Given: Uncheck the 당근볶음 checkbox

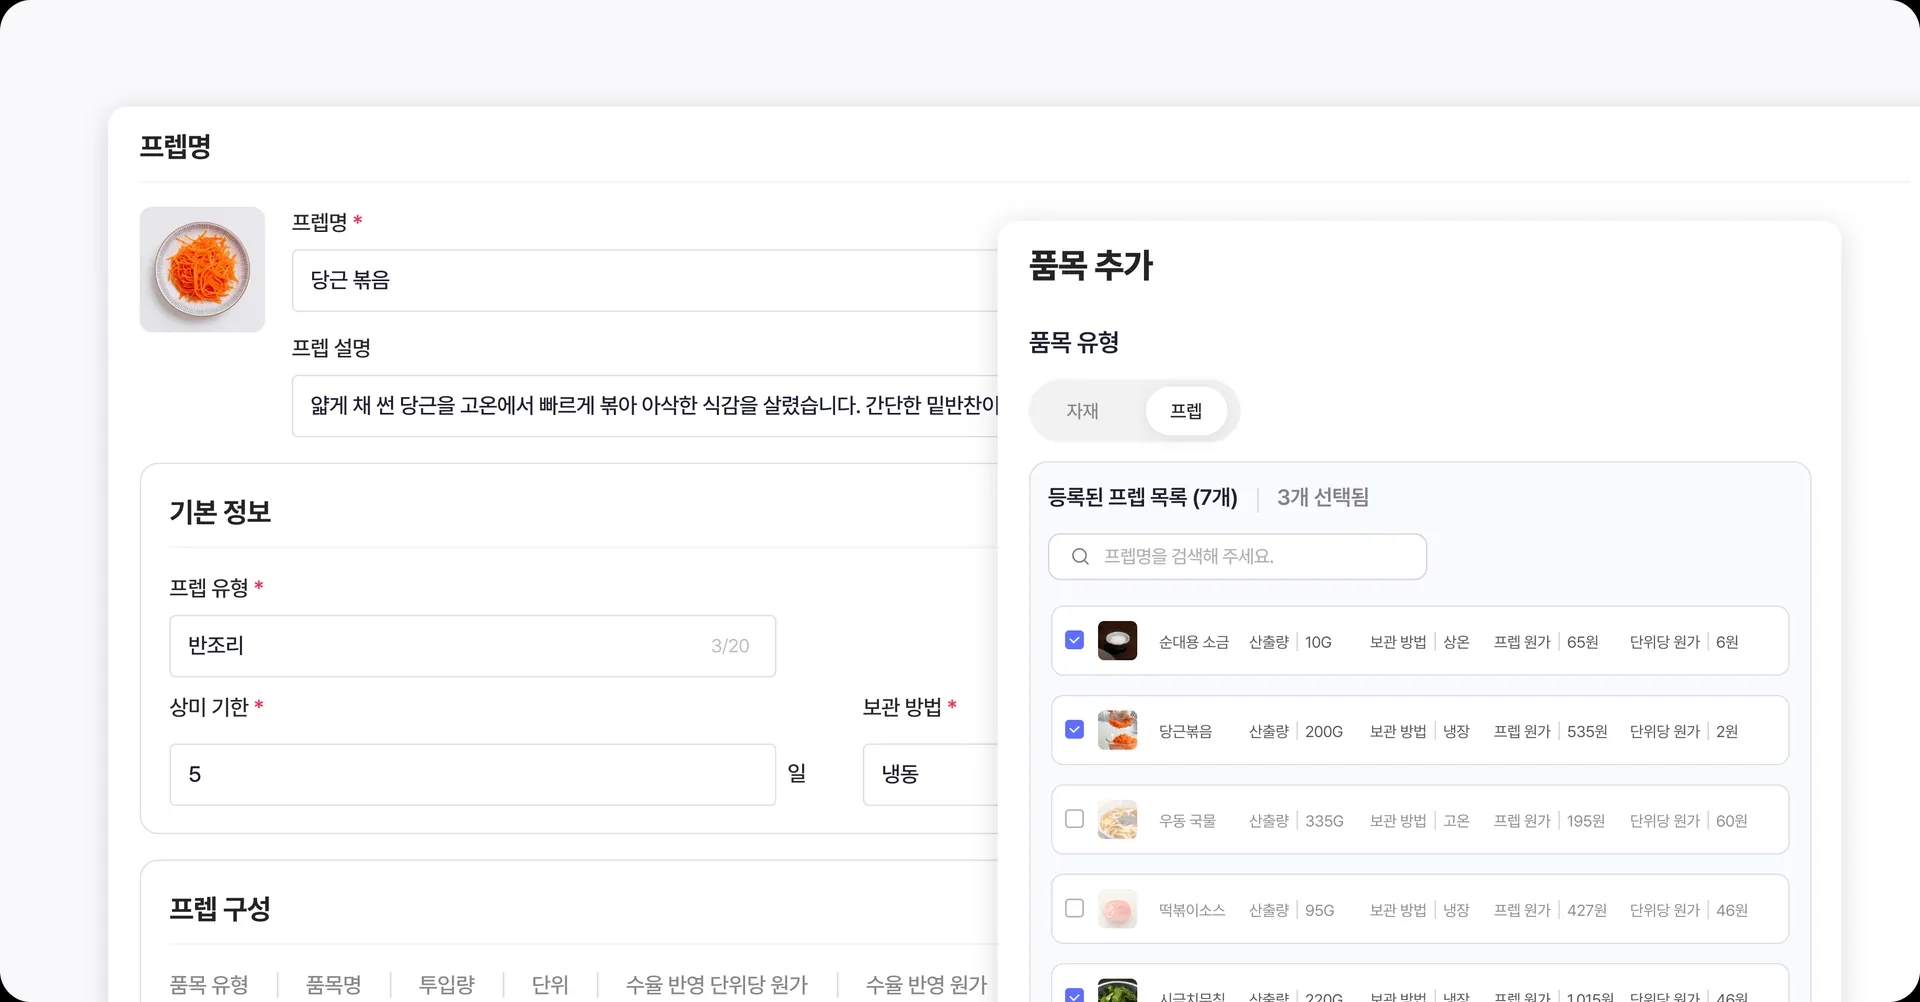Looking at the screenshot, I should tap(1074, 730).
